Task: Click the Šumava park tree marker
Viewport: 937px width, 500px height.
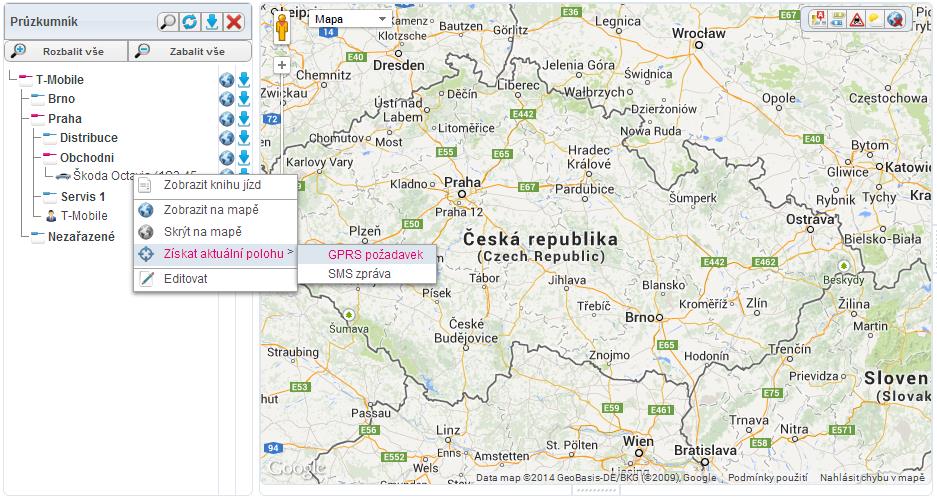Action: click(349, 314)
